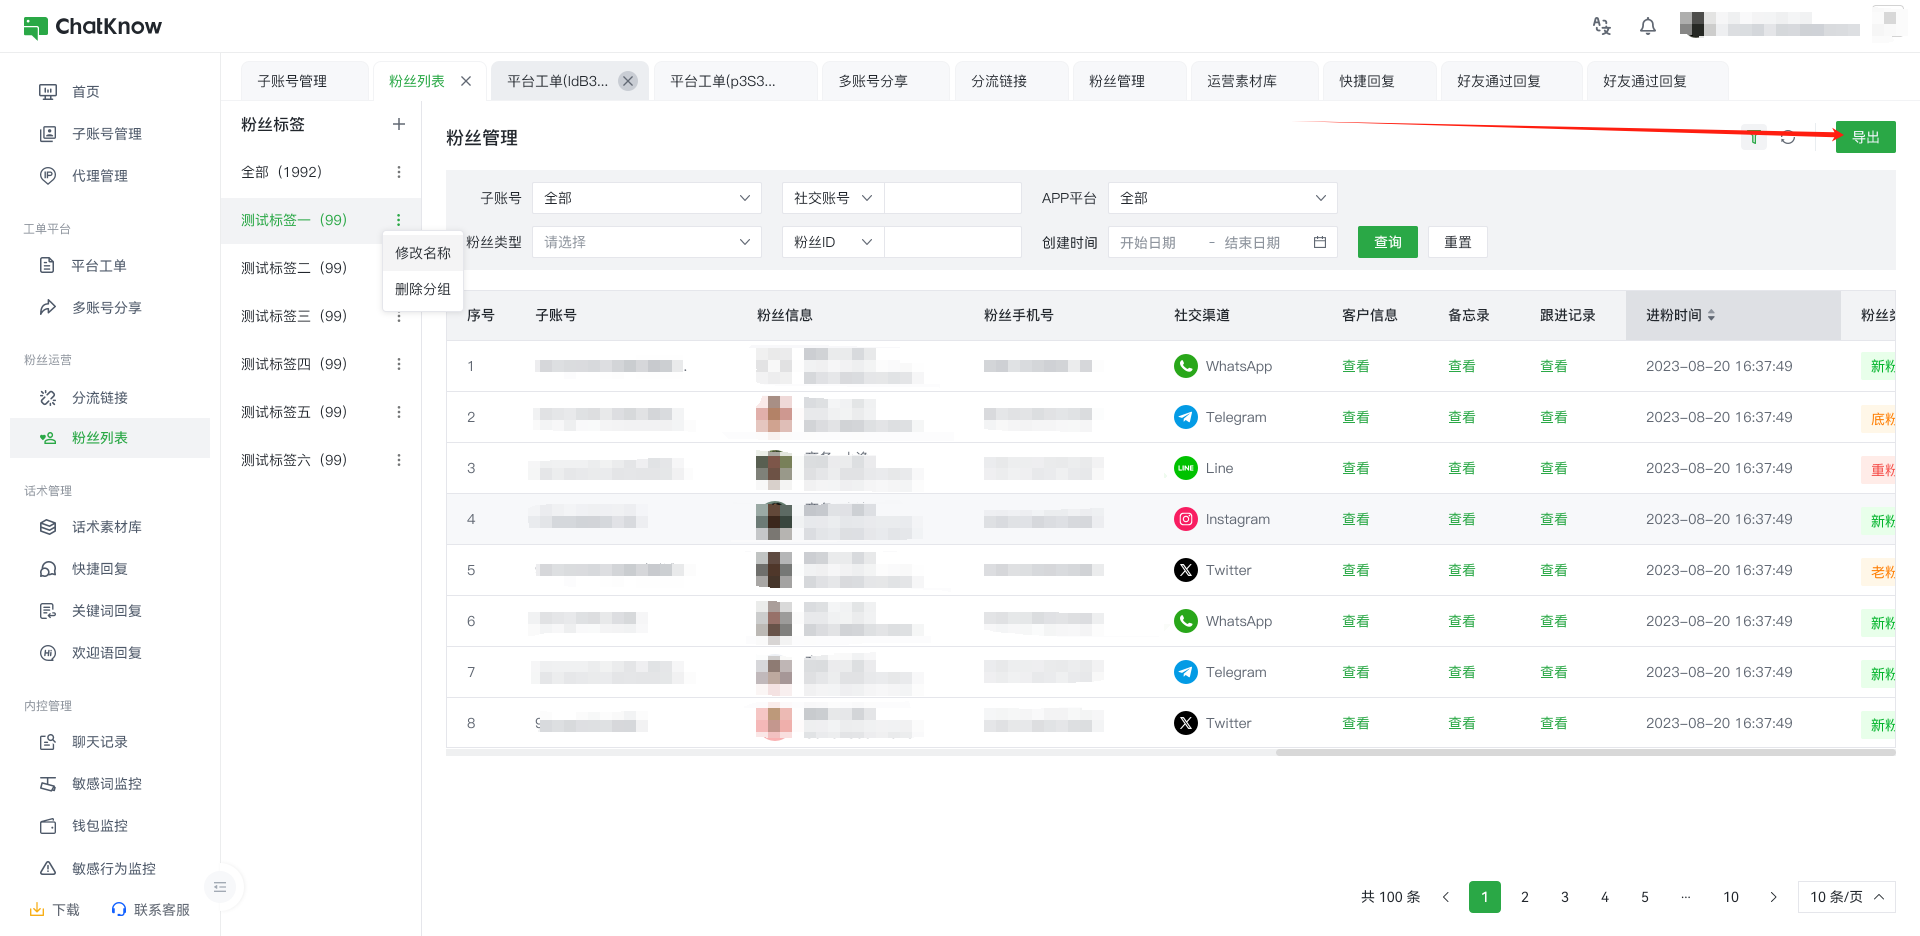Switch to the 运营素材库 tab

click(x=1241, y=81)
